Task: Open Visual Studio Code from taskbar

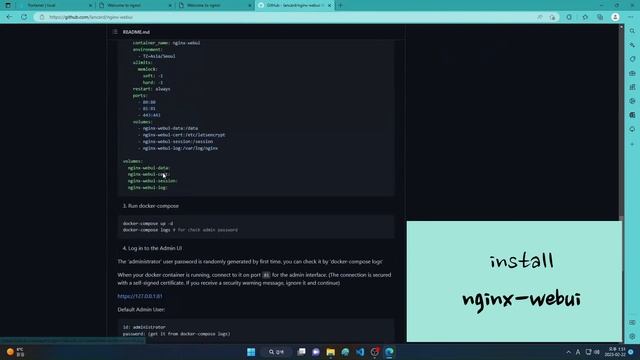Action: pyautogui.click(x=360, y=352)
